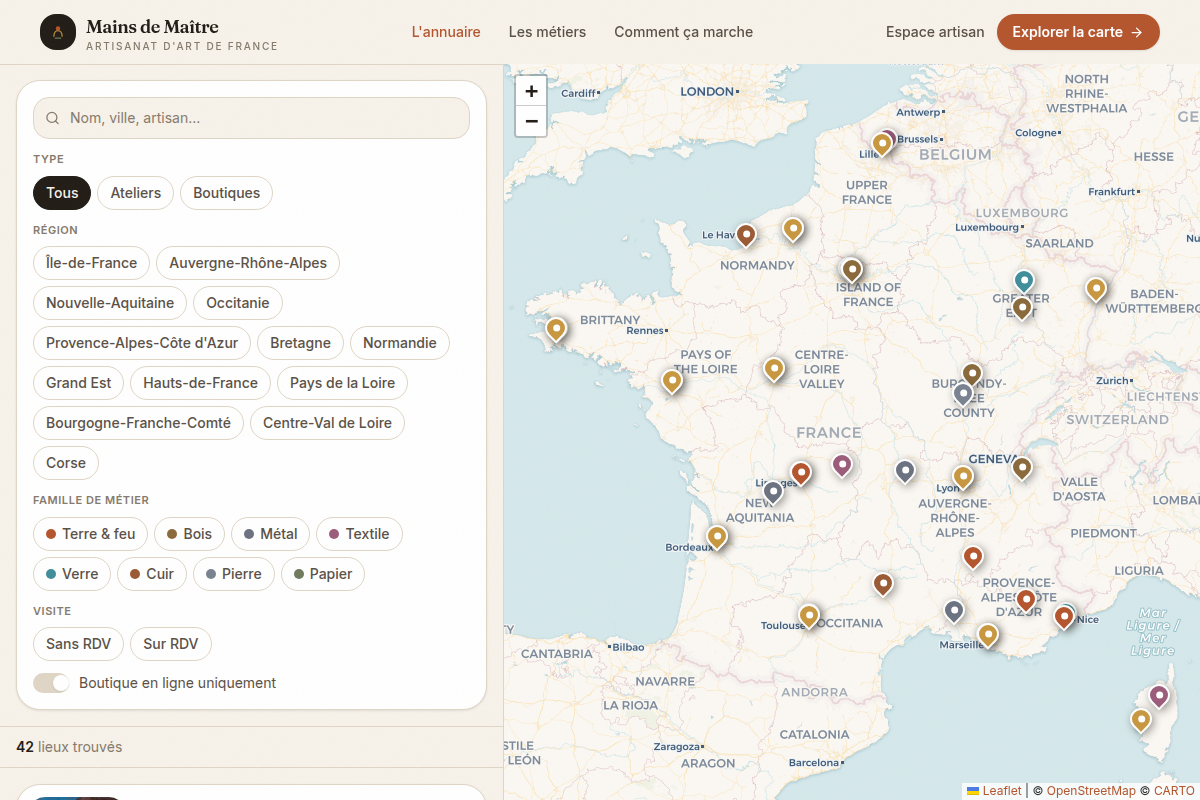Select the Tous type filter
The image size is (1200, 800).
pos(62,193)
